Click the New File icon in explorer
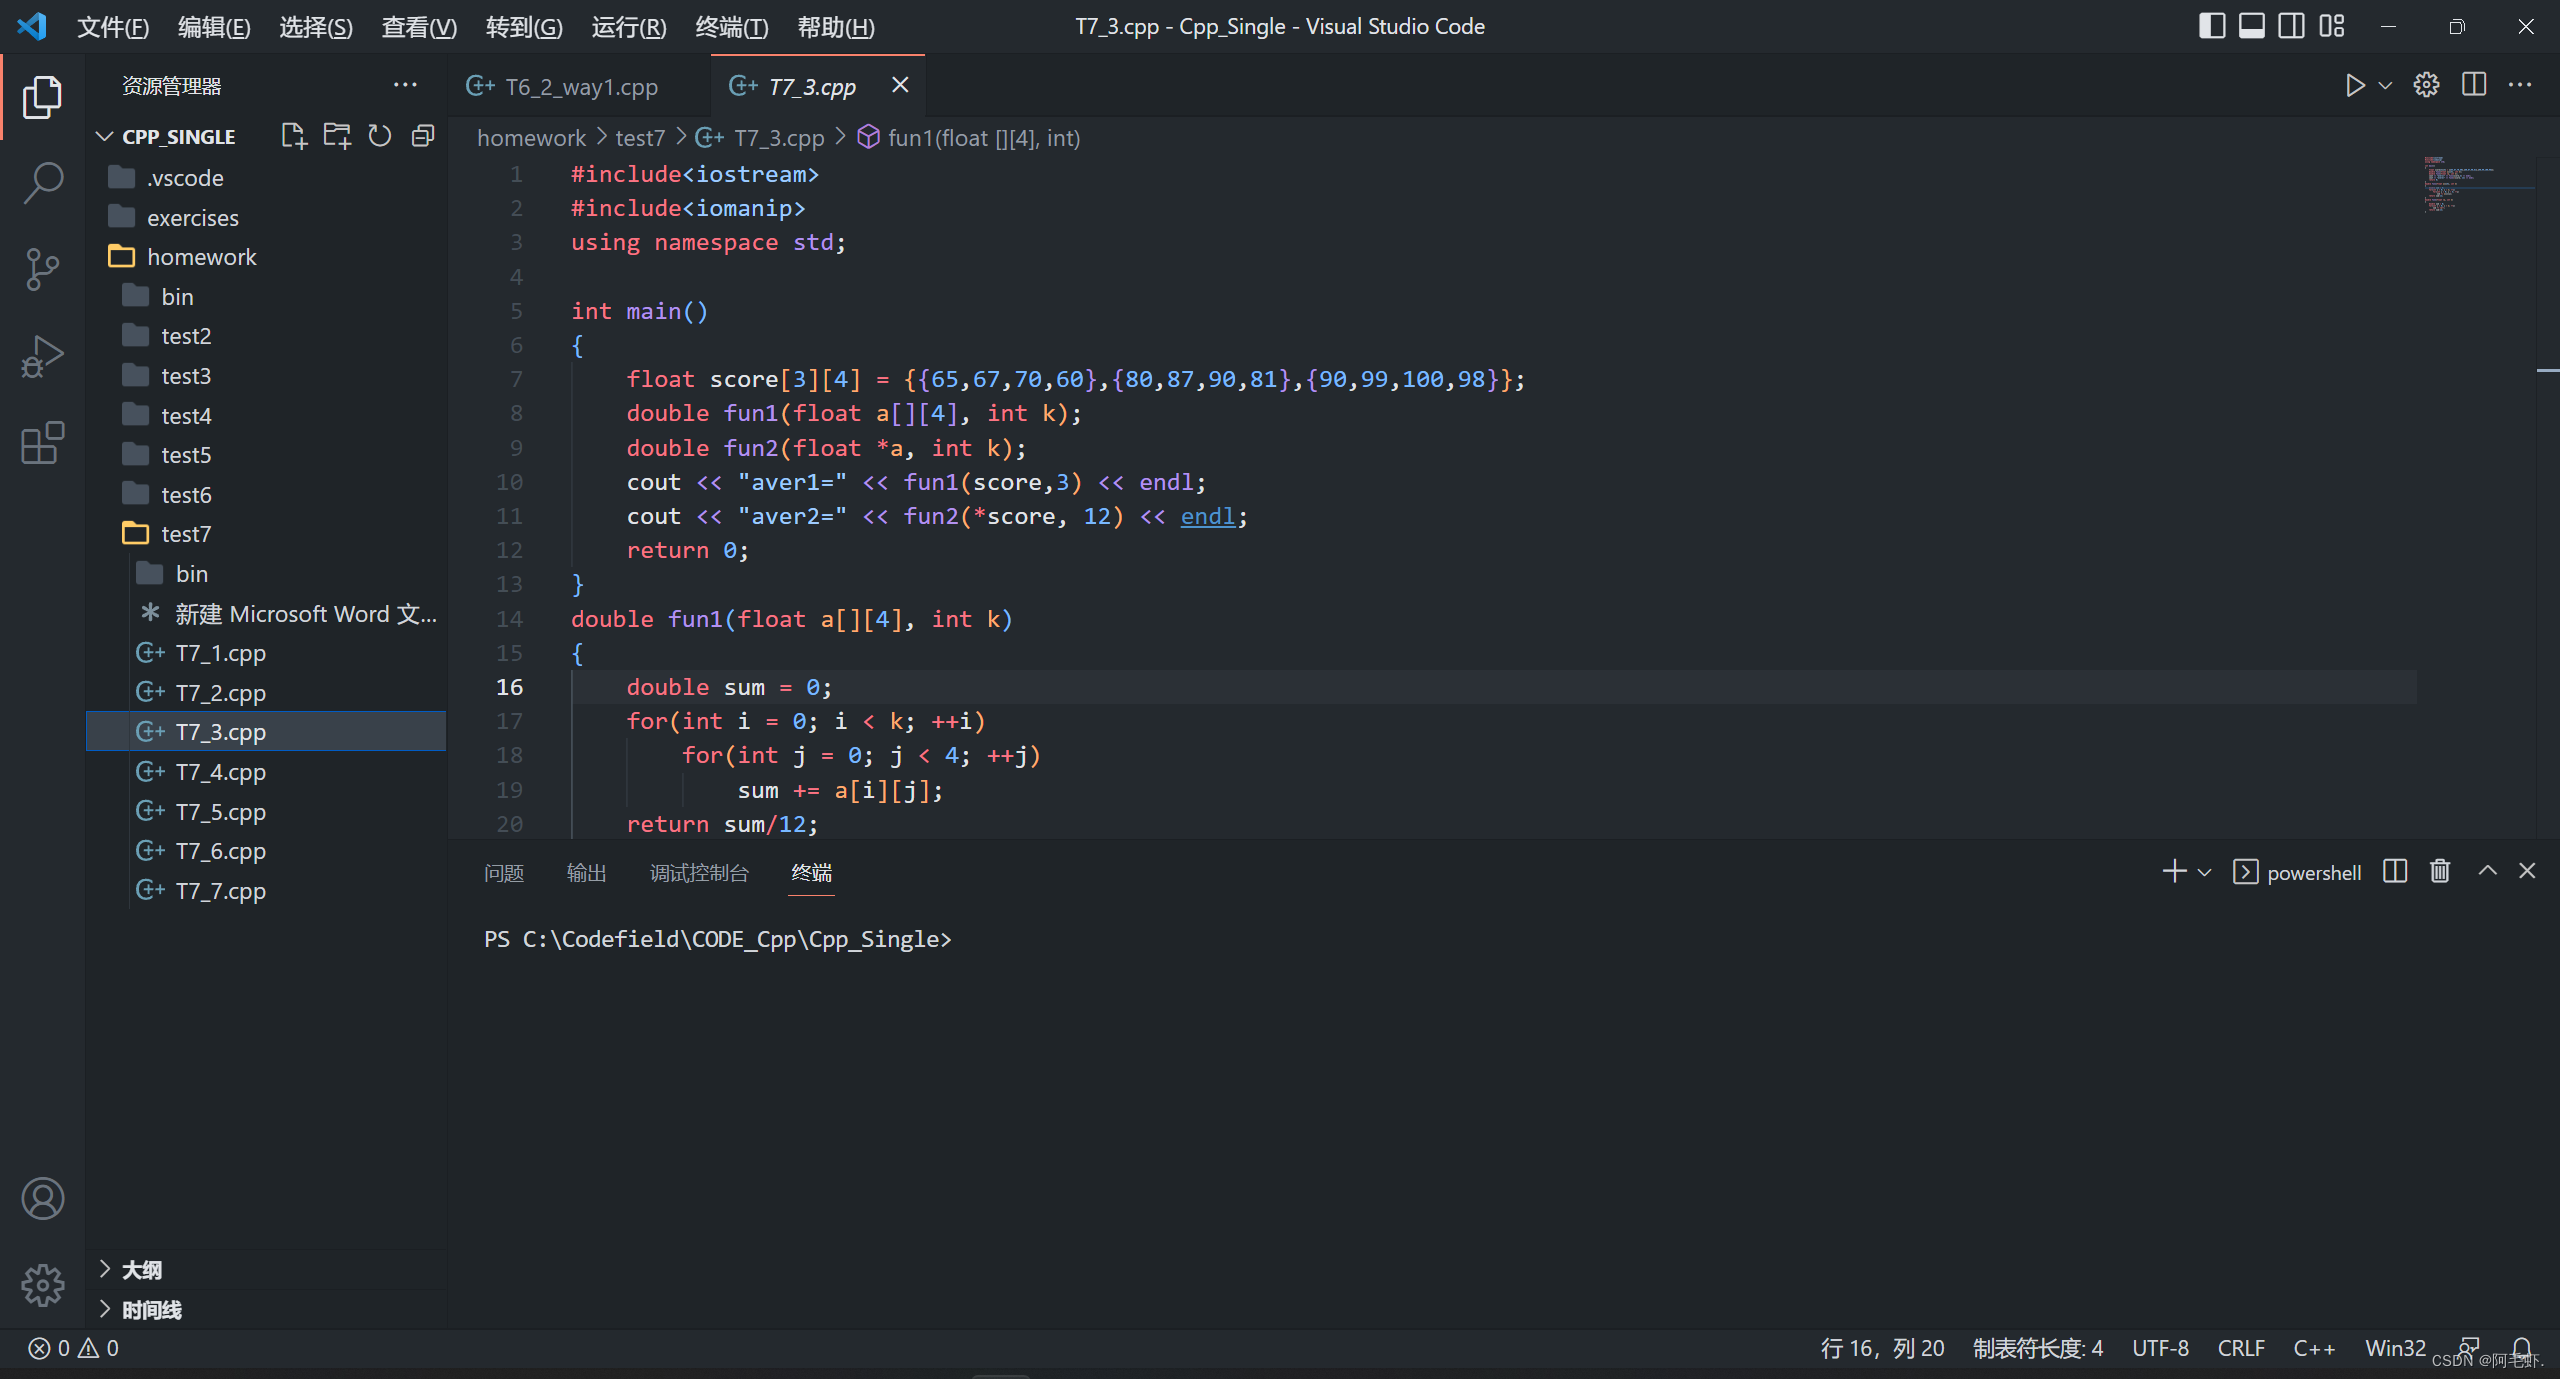The image size is (2560, 1379). pos(293,136)
